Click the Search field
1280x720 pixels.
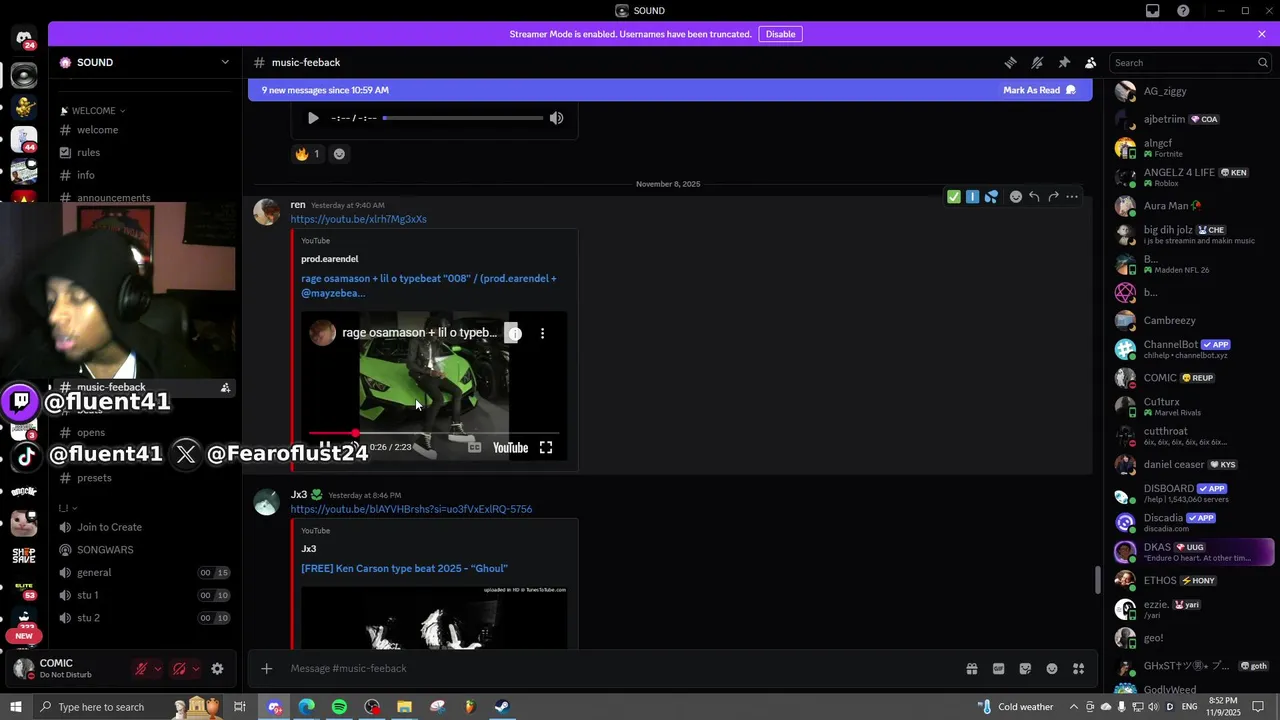1190,62
